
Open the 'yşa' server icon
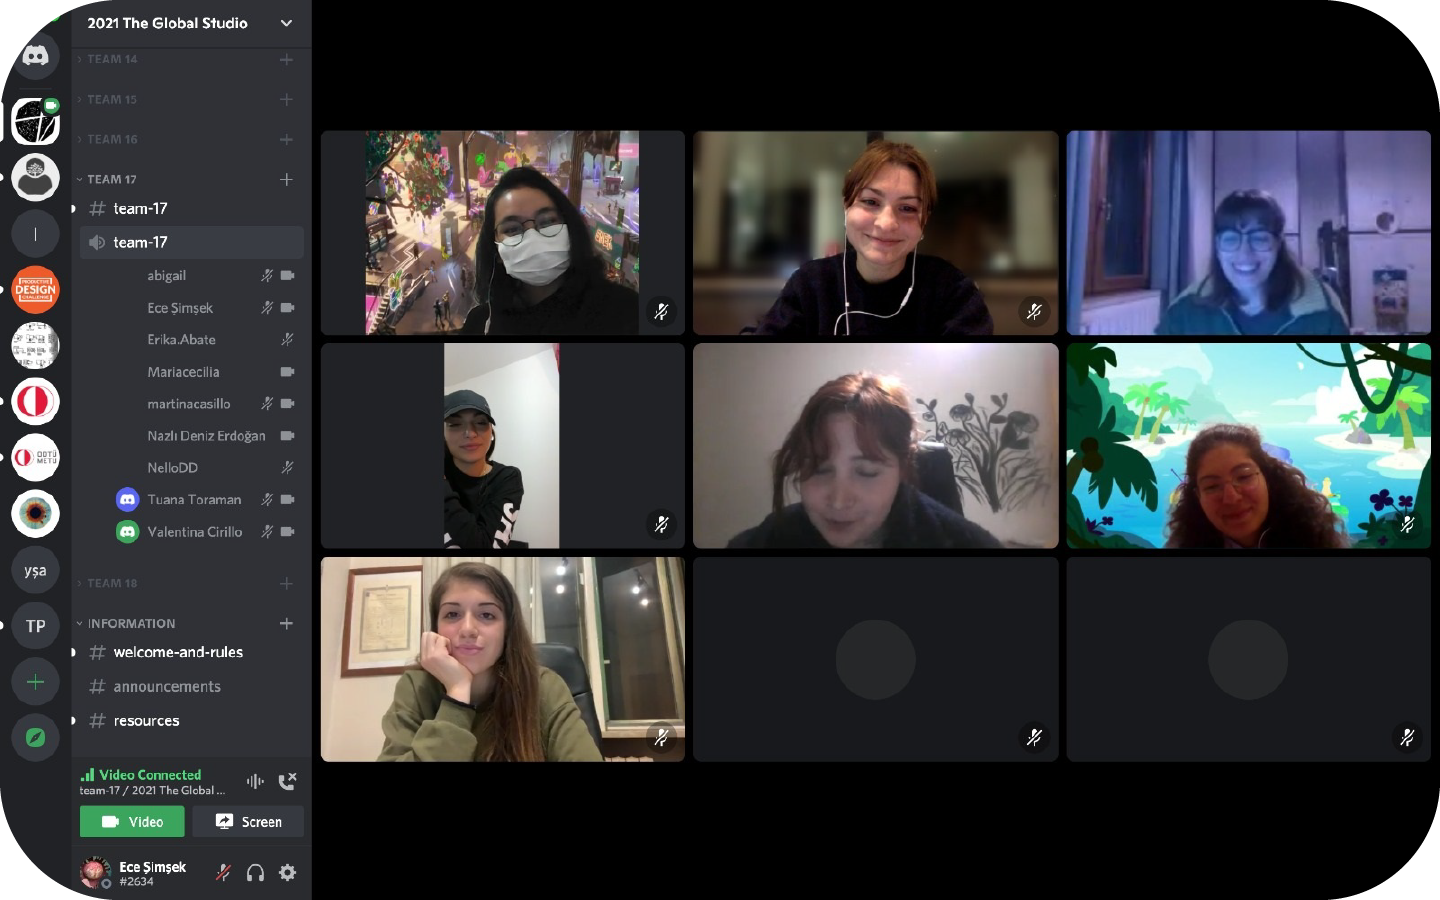(35, 570)
